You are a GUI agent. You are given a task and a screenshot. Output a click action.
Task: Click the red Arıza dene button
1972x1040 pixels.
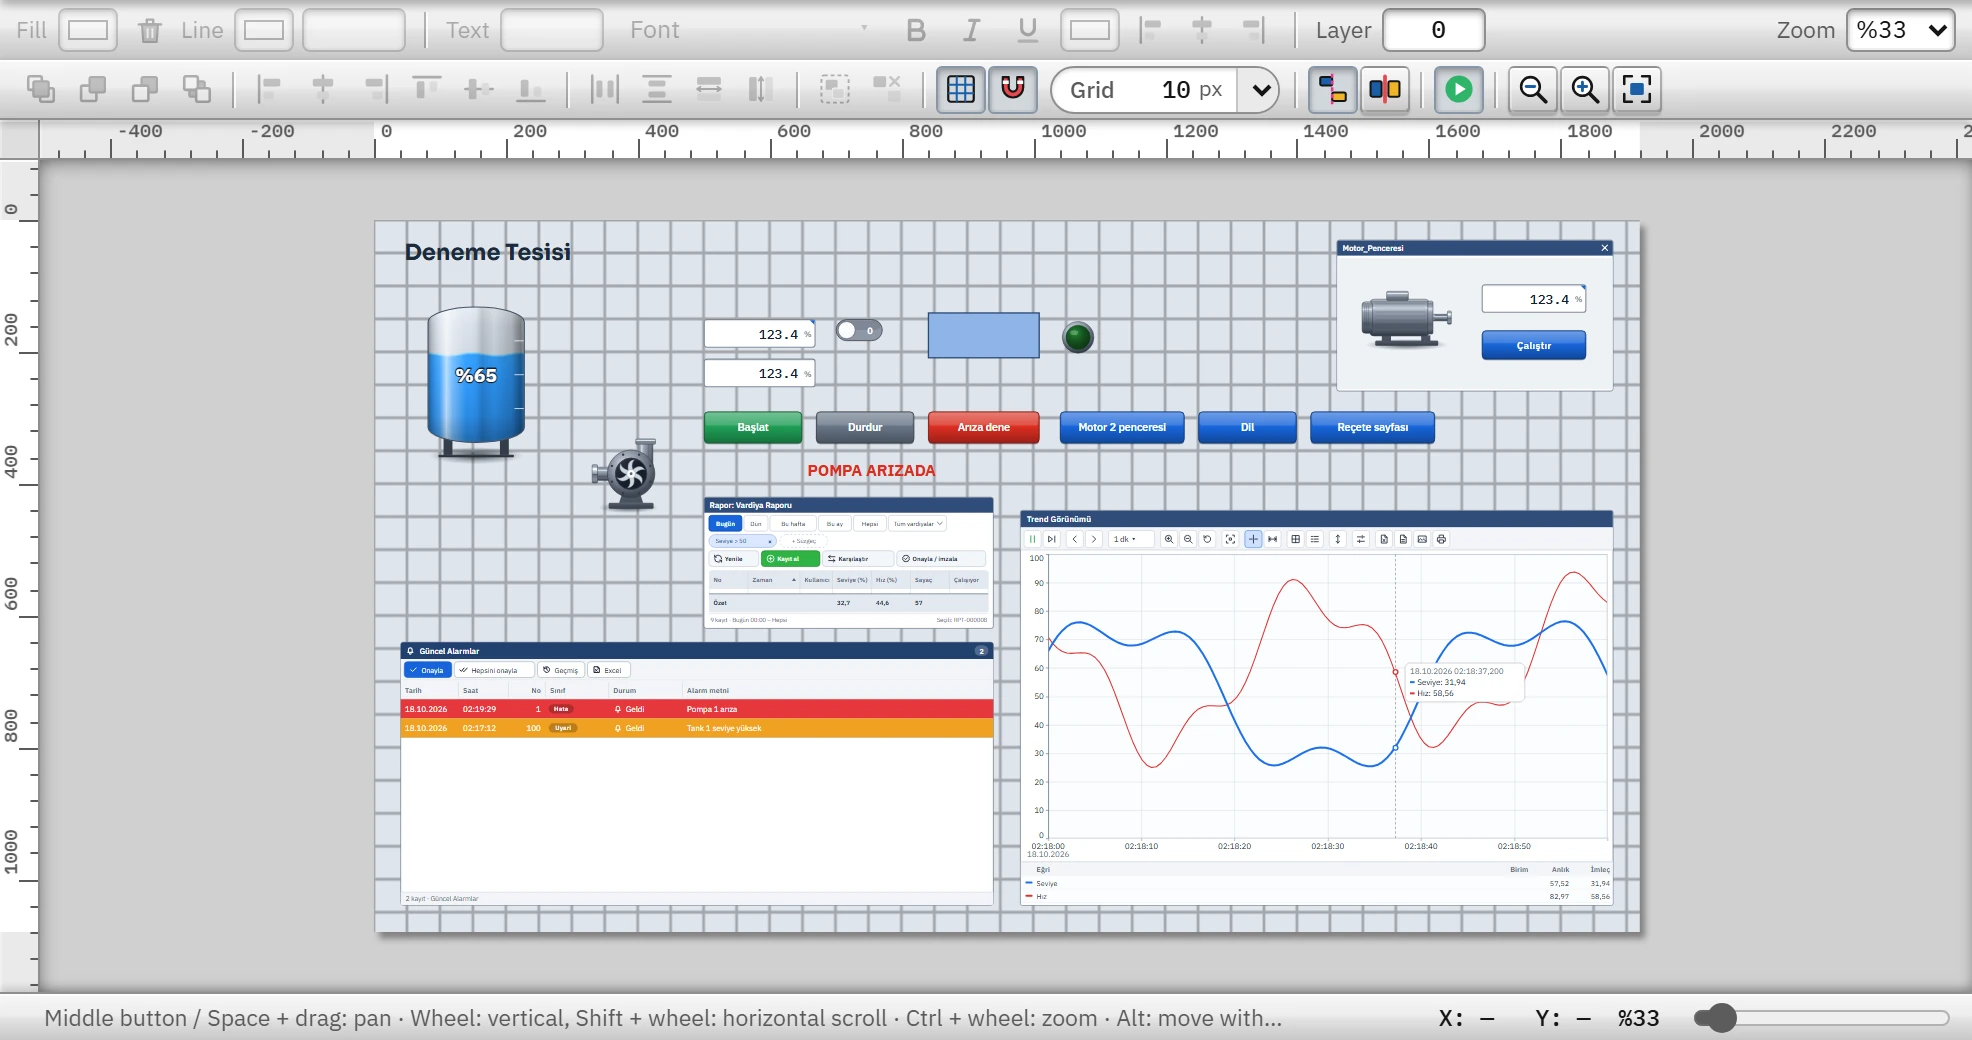click(984, 427)
